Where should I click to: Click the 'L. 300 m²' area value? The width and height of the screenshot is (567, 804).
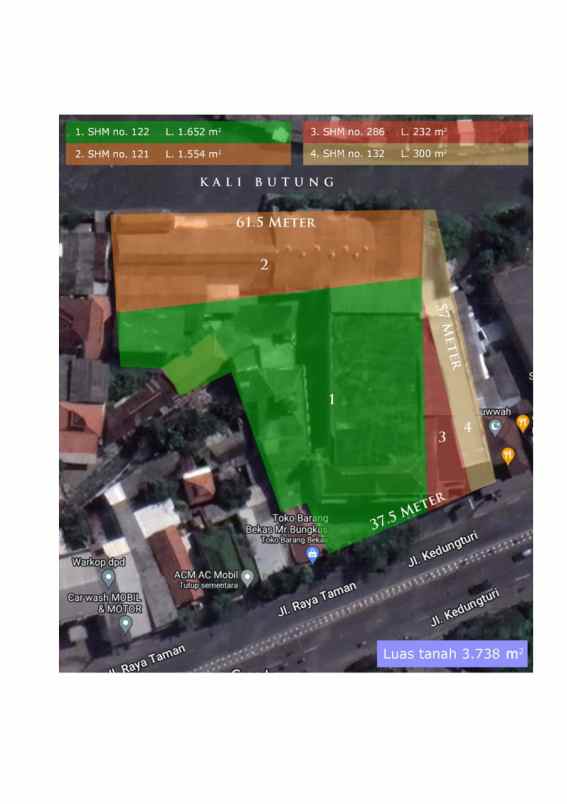point(423,153)
